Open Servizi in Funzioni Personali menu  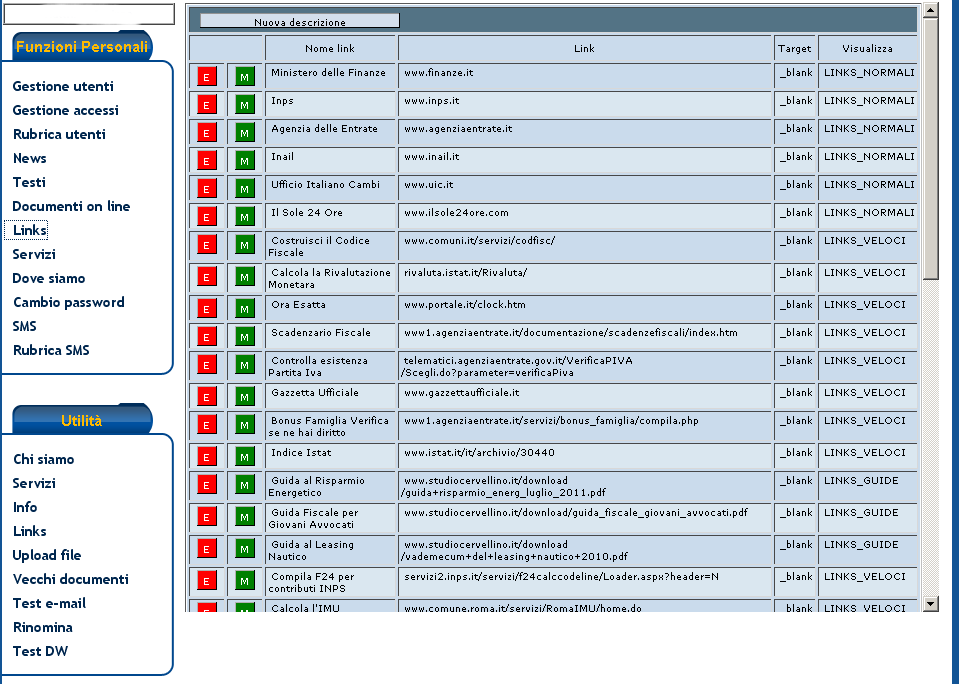tap(34, 254)
